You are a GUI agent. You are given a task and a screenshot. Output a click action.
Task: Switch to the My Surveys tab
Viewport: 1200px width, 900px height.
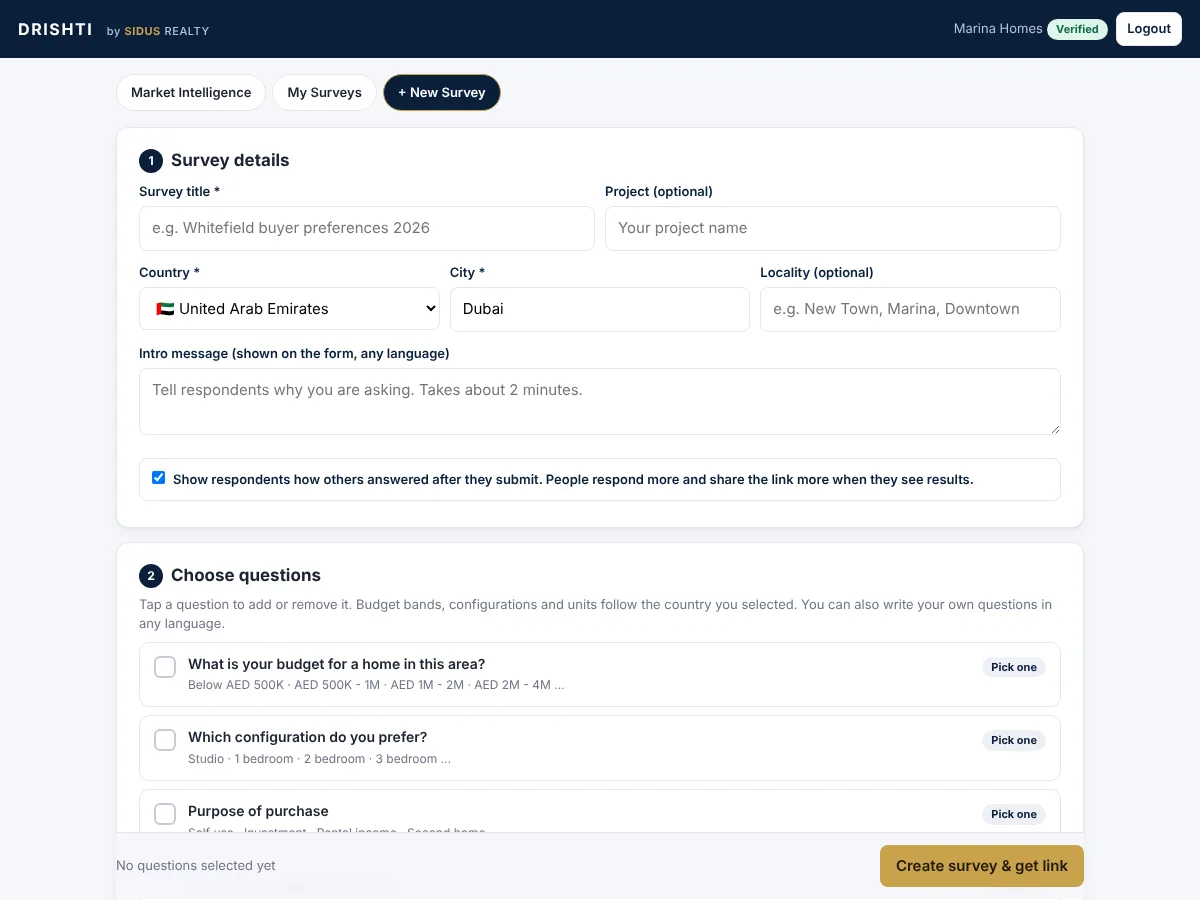[x=324, y=92]
